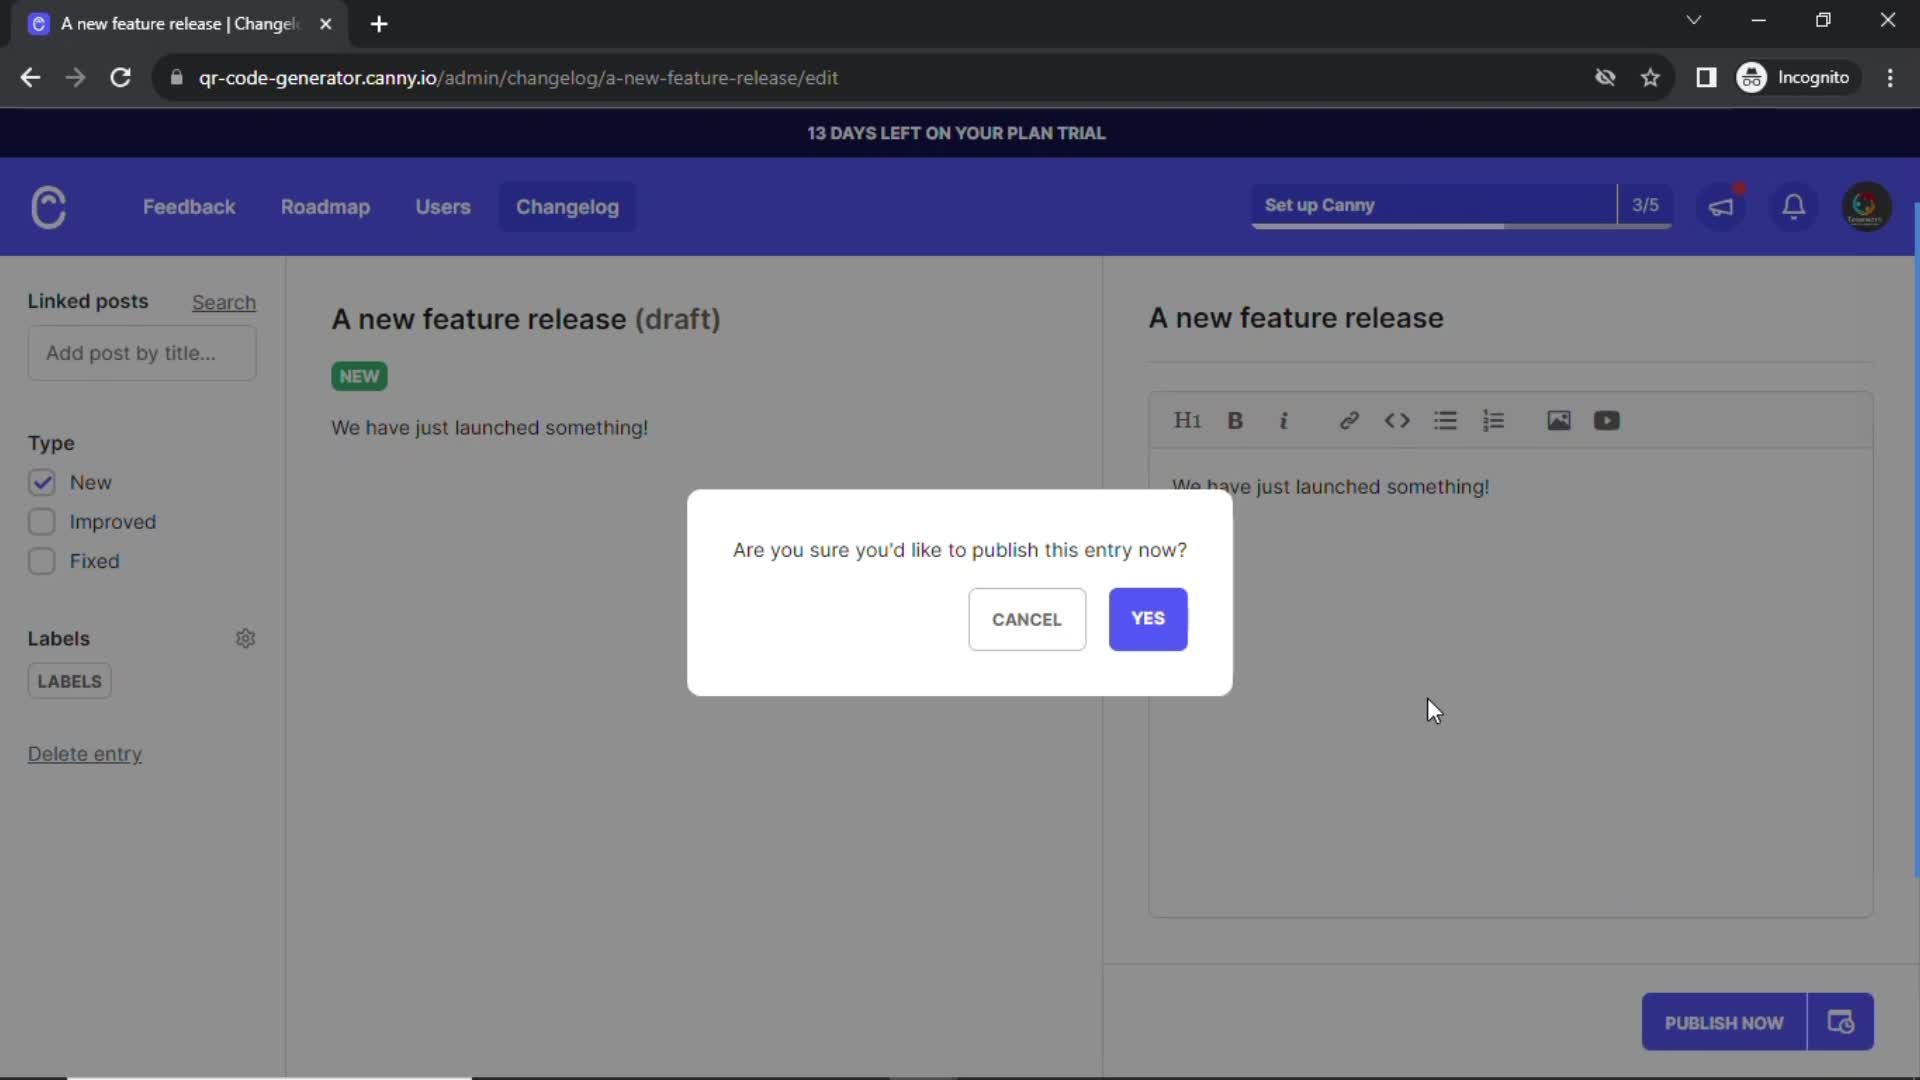Select the Bold formatting icon

click(1236, 419)
